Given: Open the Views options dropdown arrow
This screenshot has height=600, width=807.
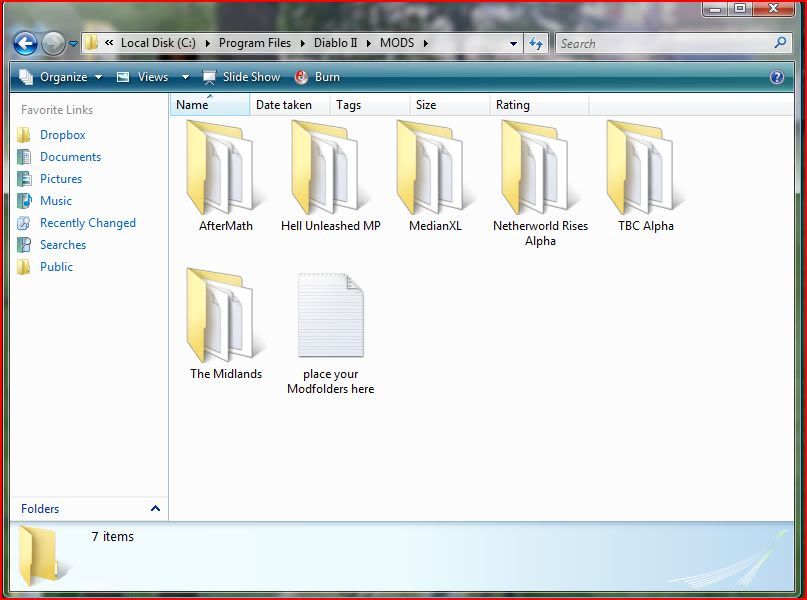Looking at the screenshot, I should click(x=185, y=77).
